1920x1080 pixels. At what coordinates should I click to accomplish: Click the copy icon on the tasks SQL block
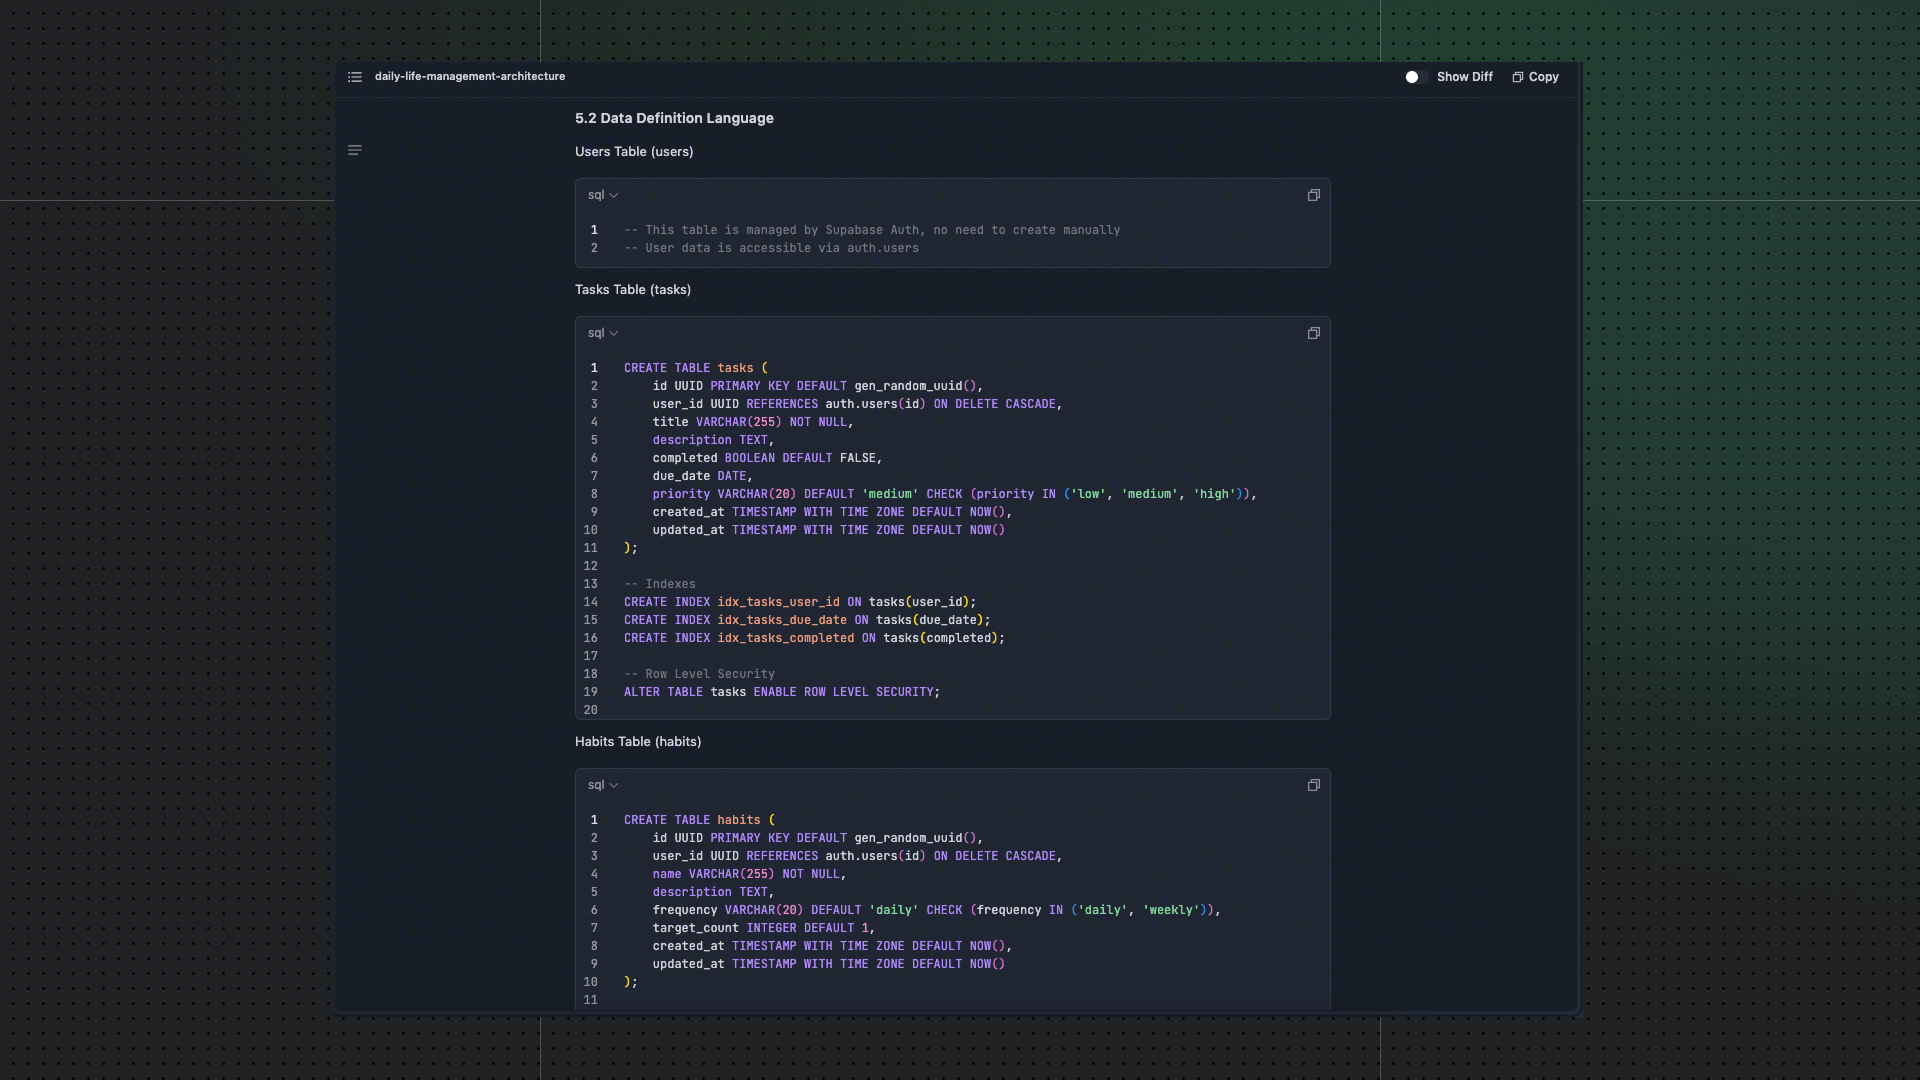point(1313,333)
